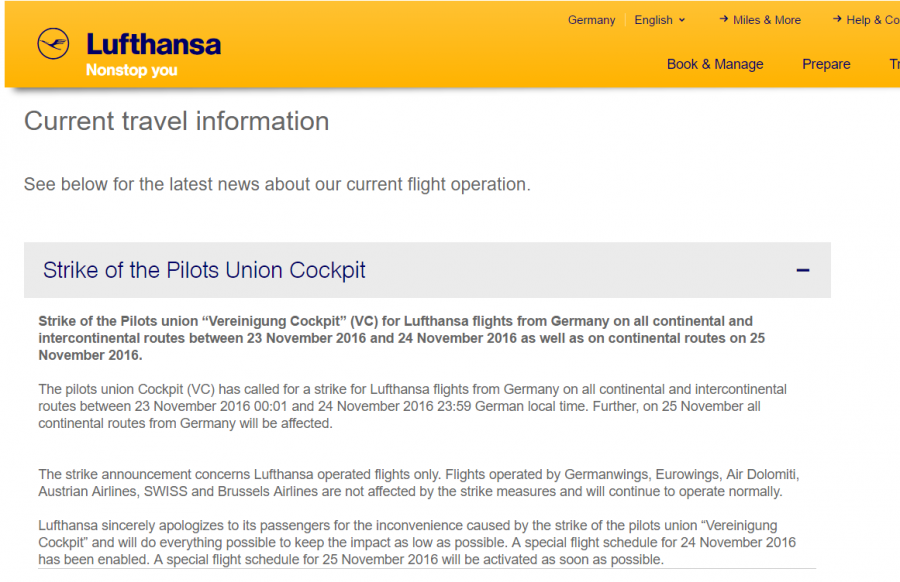The width and height of the screenshot is (900, 582).
Task: Click the paragraph where Lufthansa sincerely apologizes
Action: pos(416,542)
